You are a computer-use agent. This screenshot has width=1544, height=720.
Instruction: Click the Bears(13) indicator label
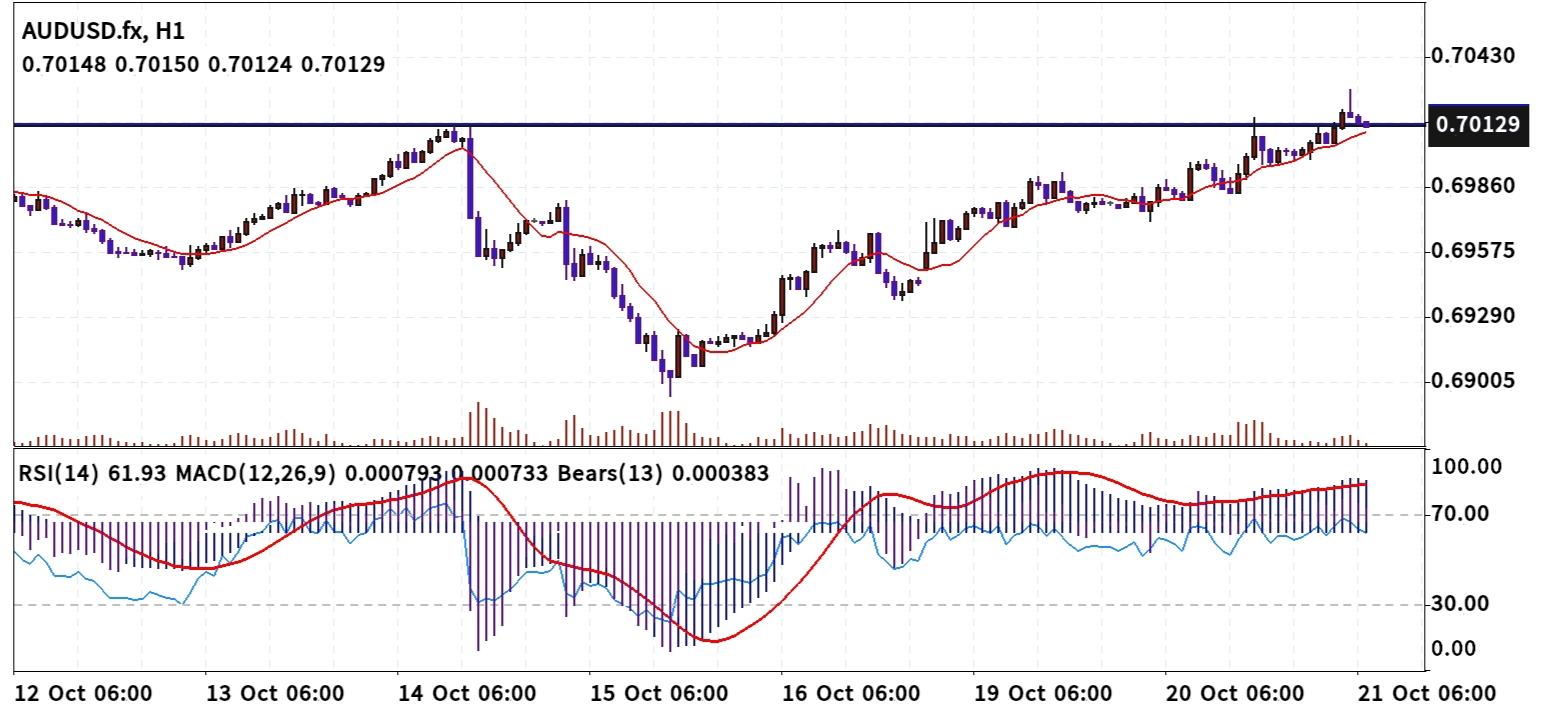[609, 474]
